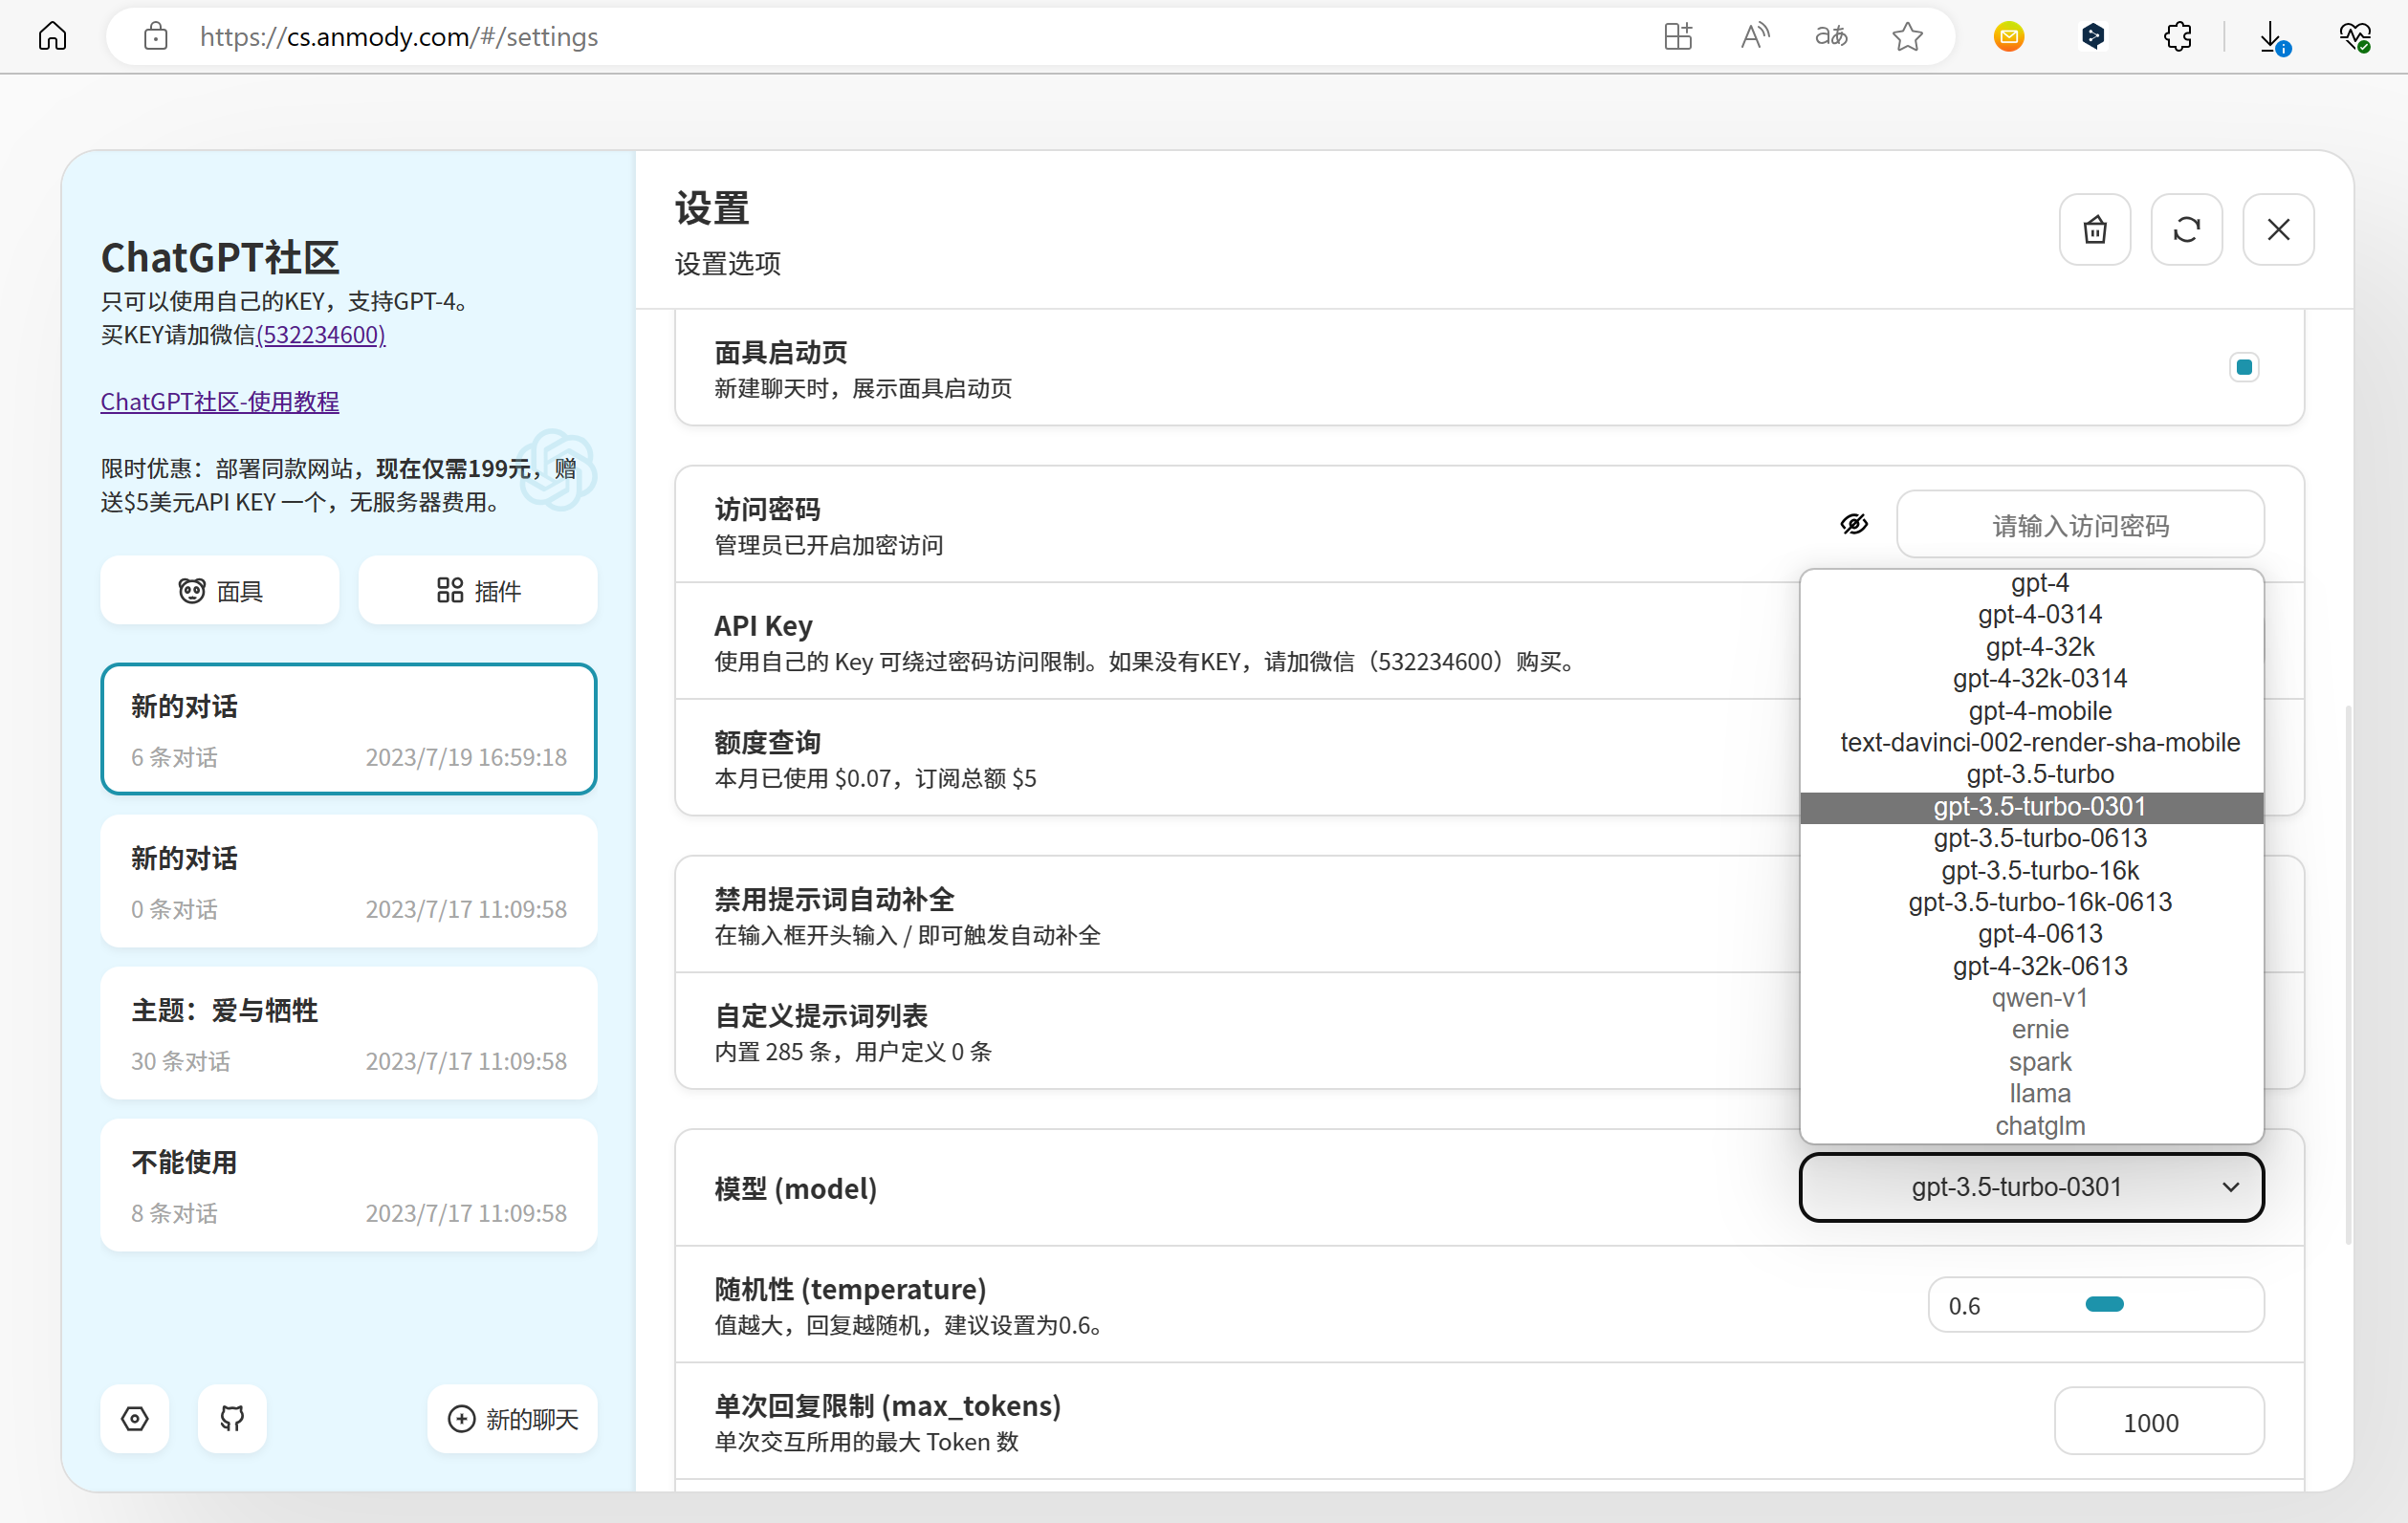This screenshot has width=2408, height=1523.
Task: Open the 面具 masks button
Action: coord(220,591)
